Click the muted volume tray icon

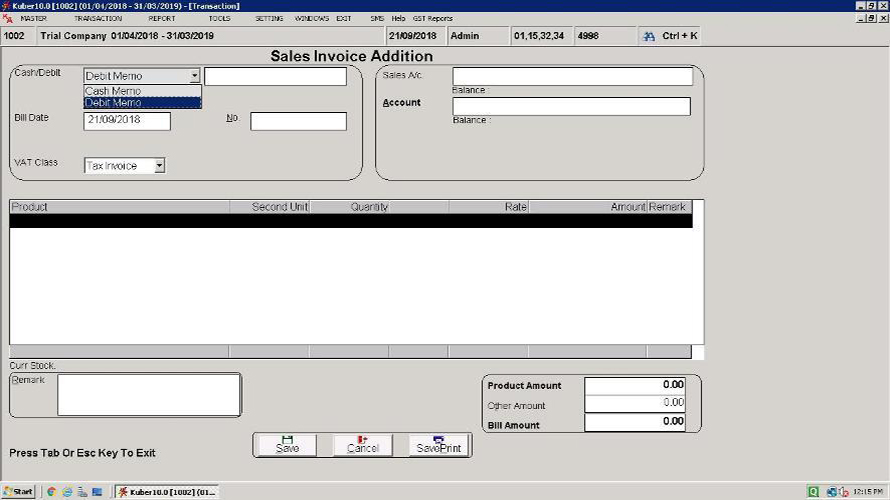[x=844, y=492]
